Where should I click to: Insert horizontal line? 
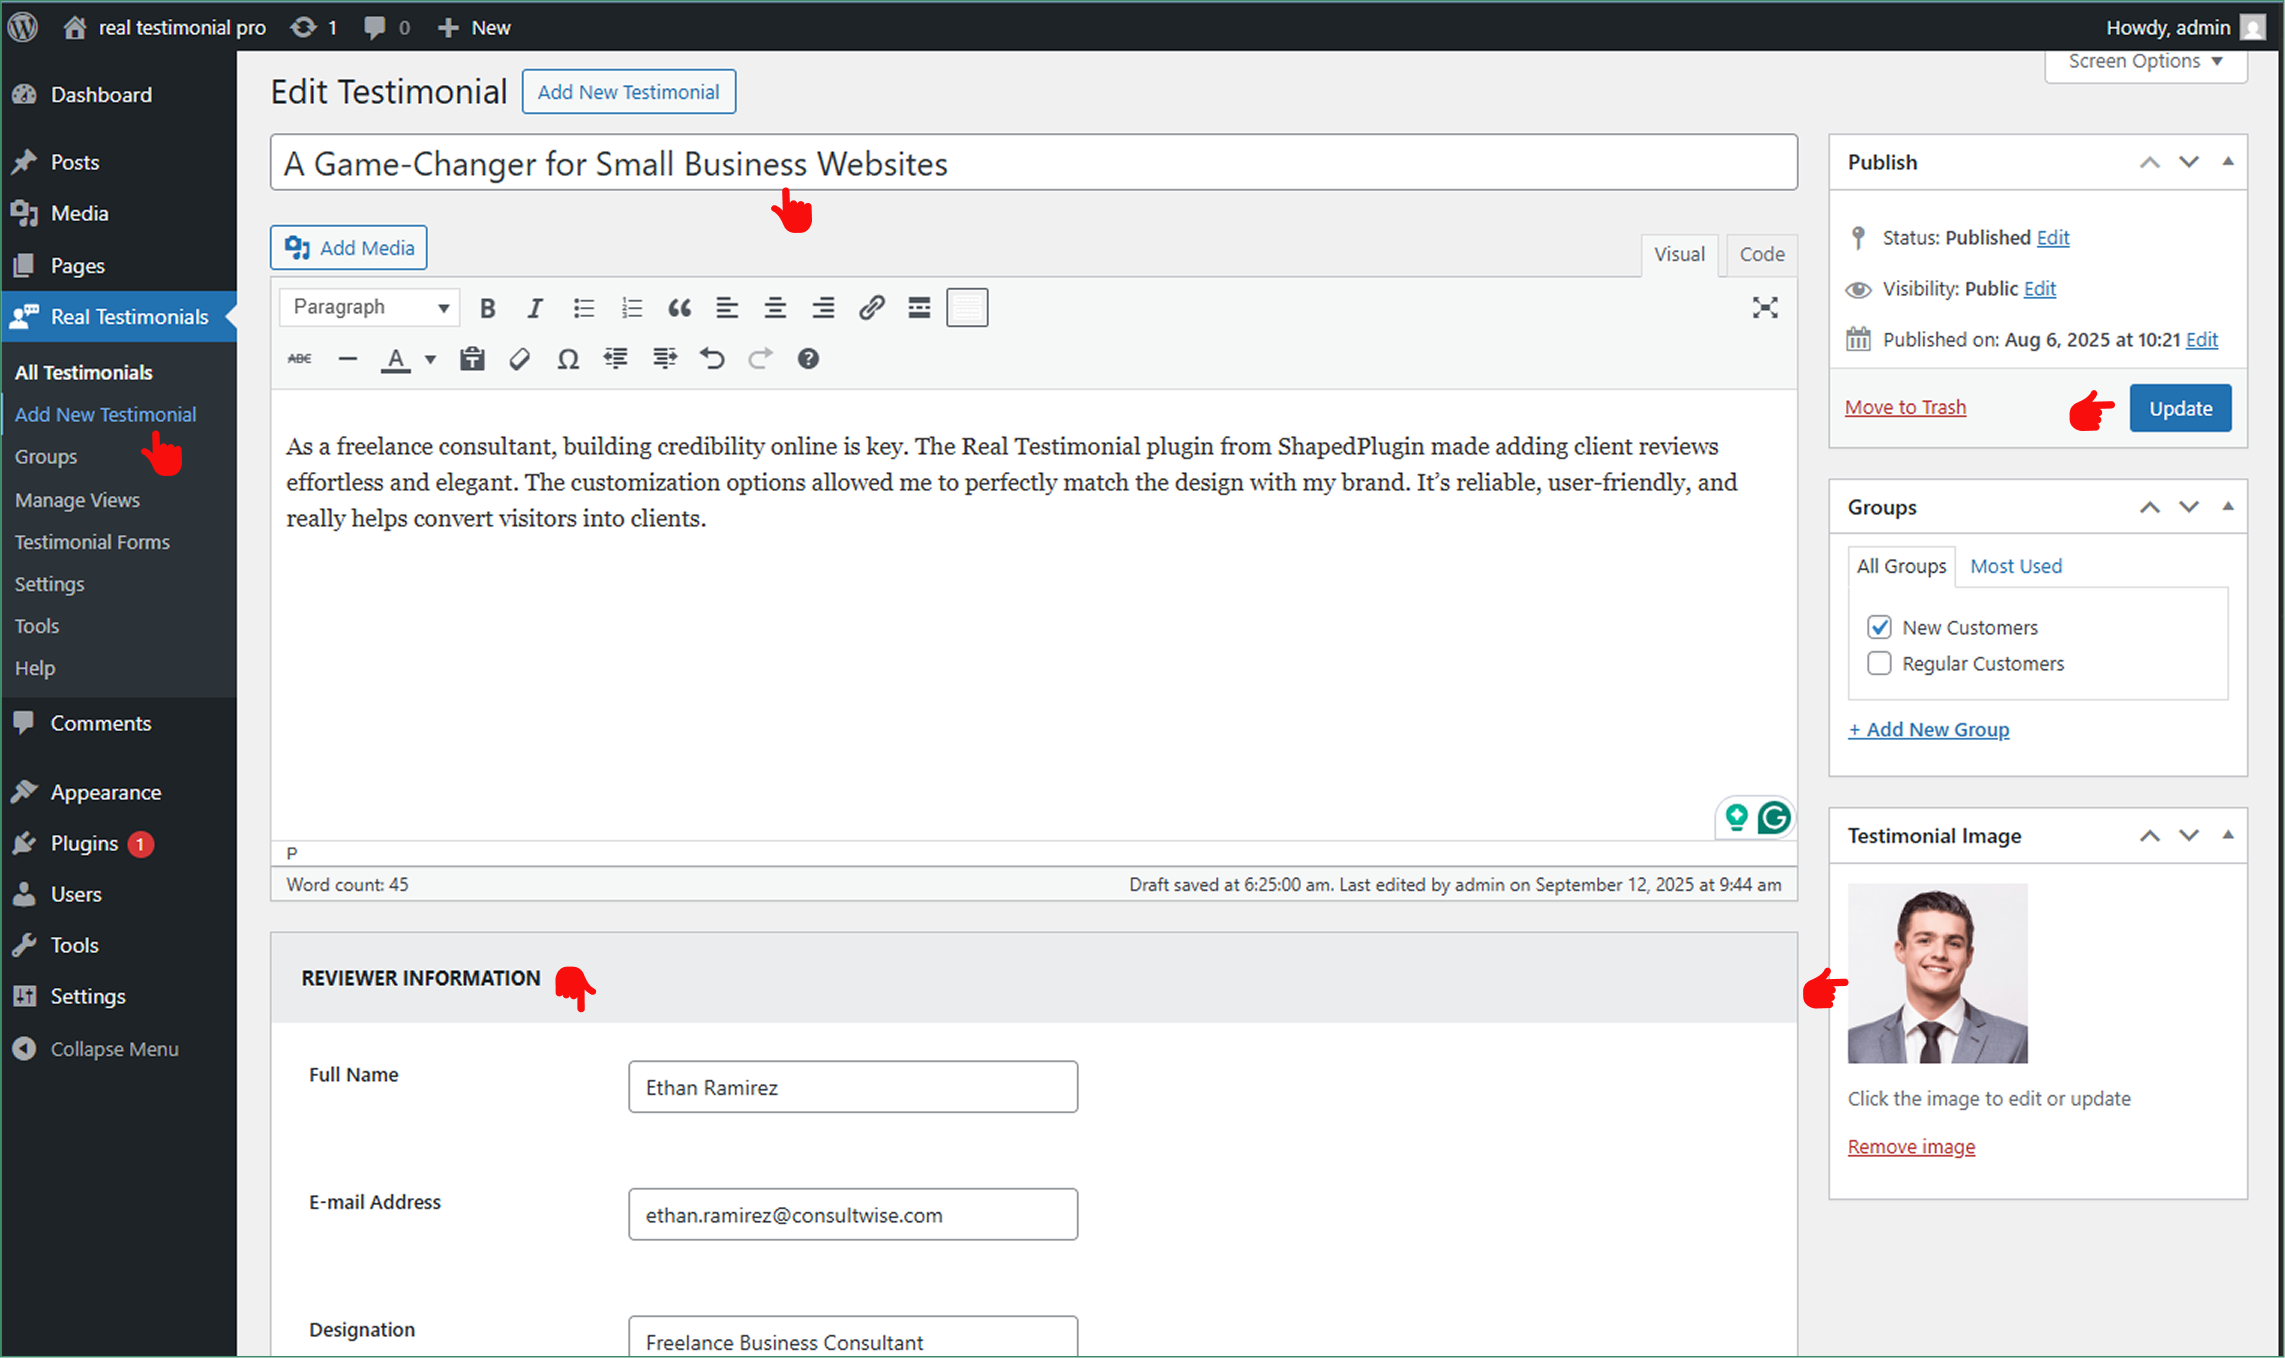[347, 359]
